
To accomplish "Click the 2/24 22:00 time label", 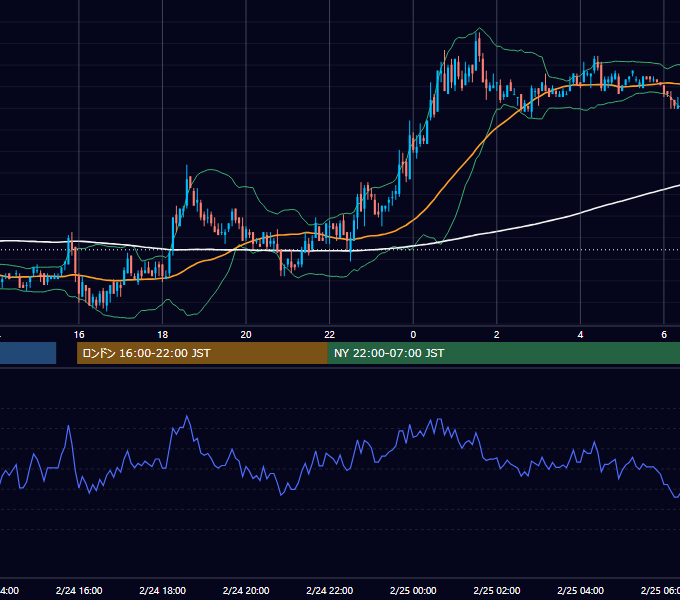I will point(330,590).
